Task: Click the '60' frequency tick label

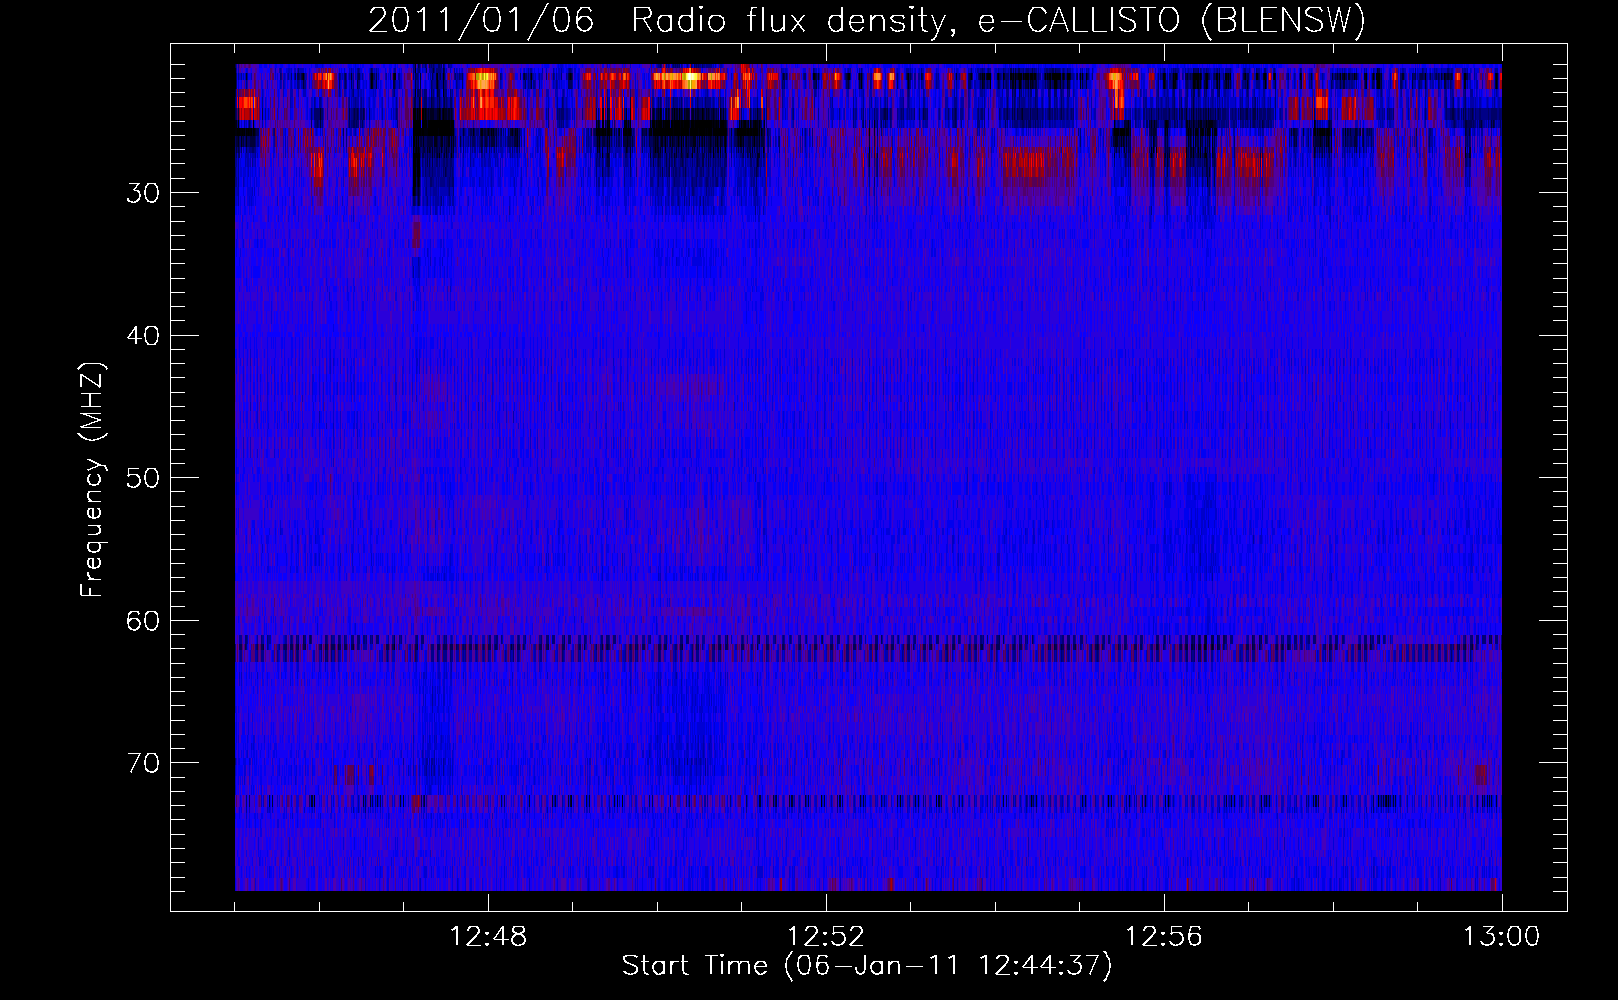Action: (x=143, y=621)
